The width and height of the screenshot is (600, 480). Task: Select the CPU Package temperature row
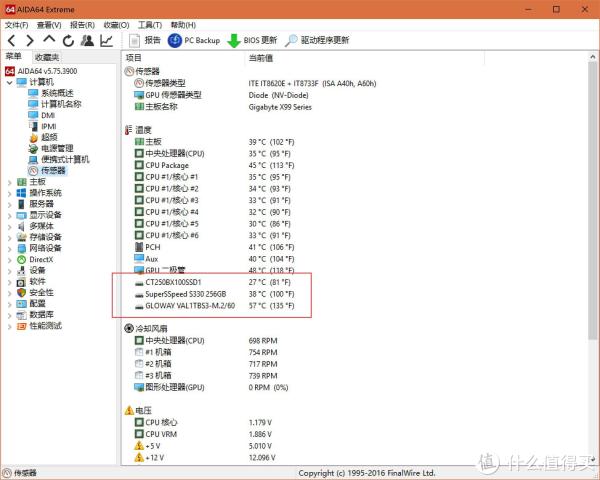pos(214,165)
